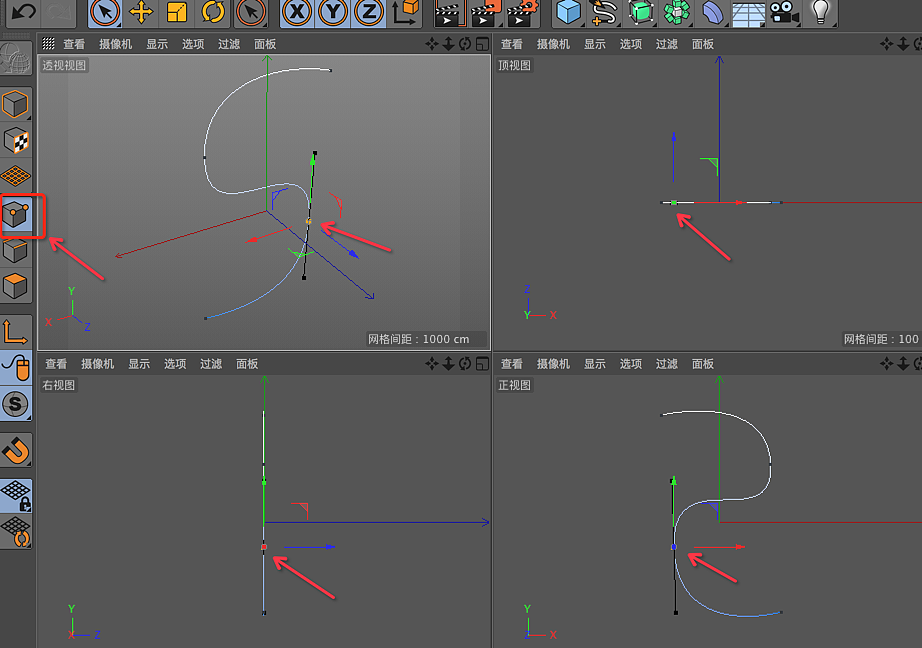This screenshot has height=648, width=922.
Task: Switch to Polygons mode in left sidebar
Action: coord(20,287)
